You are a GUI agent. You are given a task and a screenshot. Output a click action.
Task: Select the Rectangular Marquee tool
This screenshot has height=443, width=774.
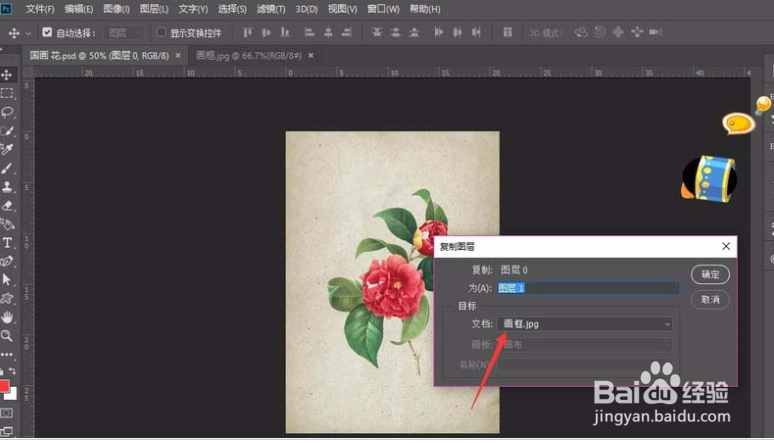[x=7, y=93]
